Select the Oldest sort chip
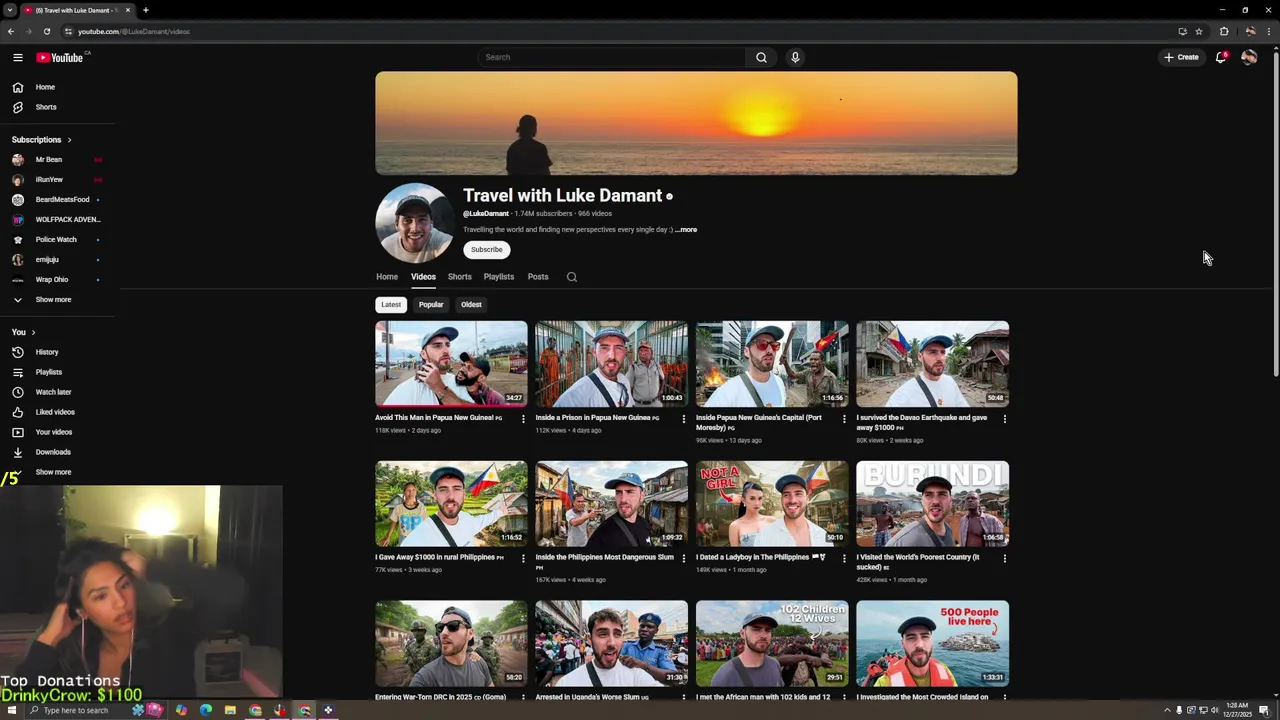Viewport: 1280px width, 720px height. click(471, 305)
